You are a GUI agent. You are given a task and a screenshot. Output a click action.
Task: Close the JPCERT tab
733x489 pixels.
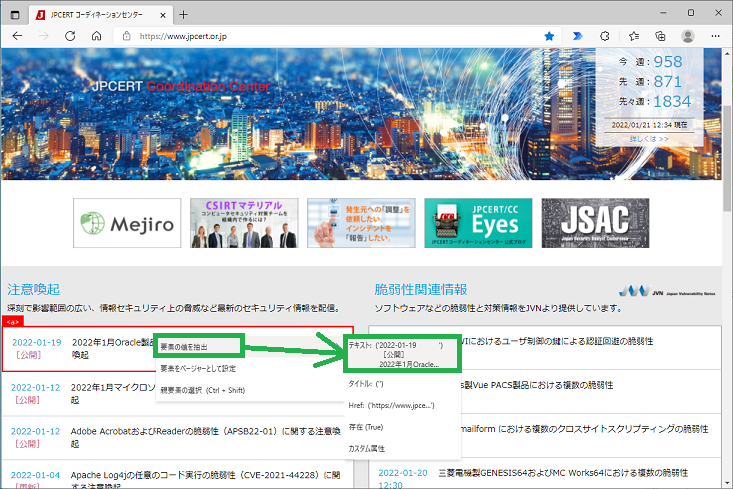coord(163,15)
